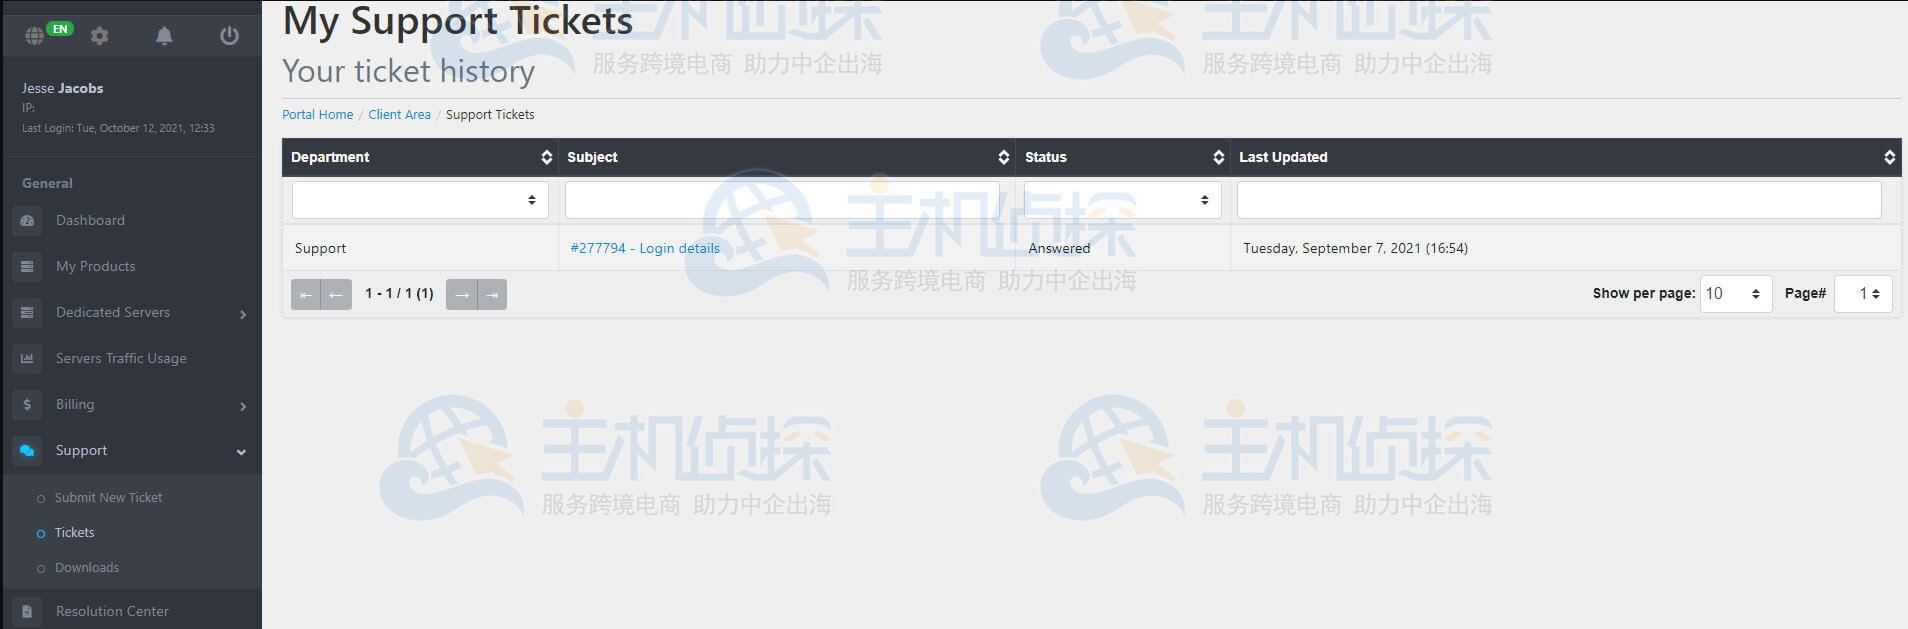Screen dimensions: 1908x629
Task: Click the Dashboard gauge icon
Action: point(27,221)
